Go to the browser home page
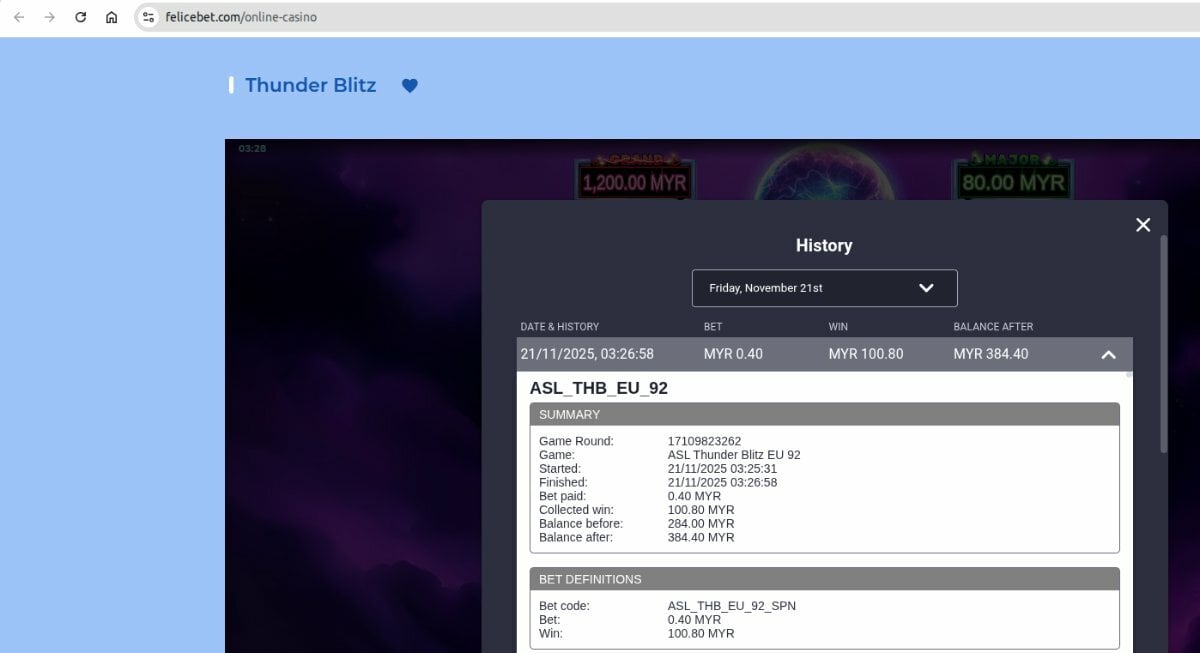The image size is (1200, 653). pos(112,17)
